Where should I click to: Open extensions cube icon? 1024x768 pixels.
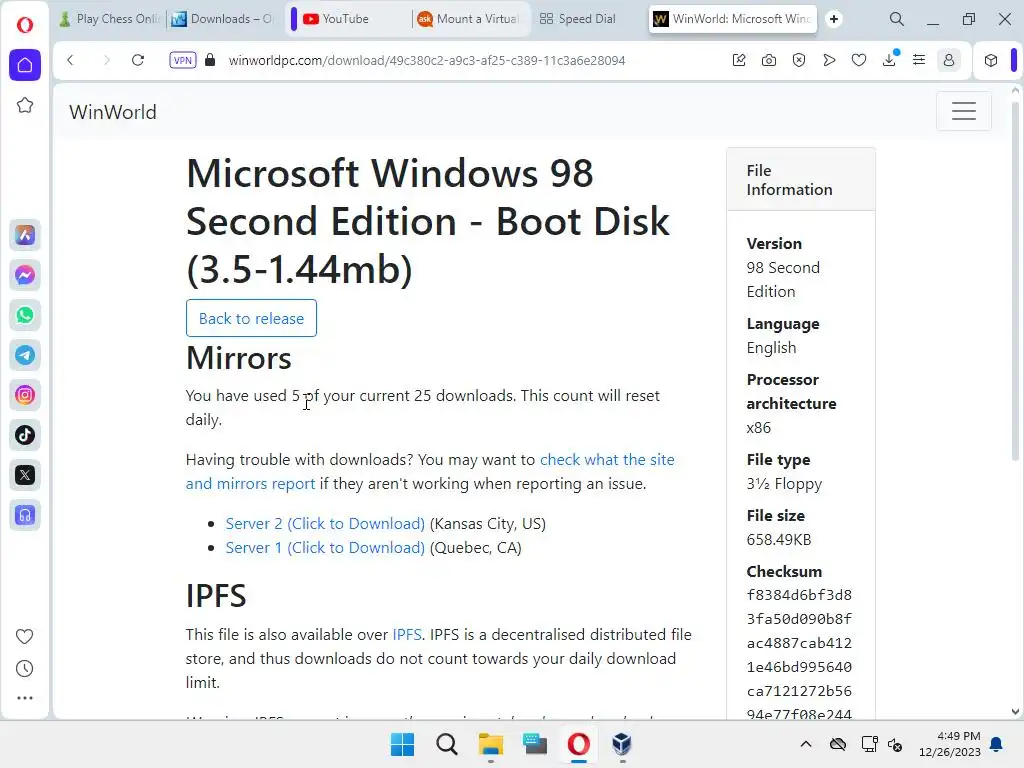tap(991, 60)
